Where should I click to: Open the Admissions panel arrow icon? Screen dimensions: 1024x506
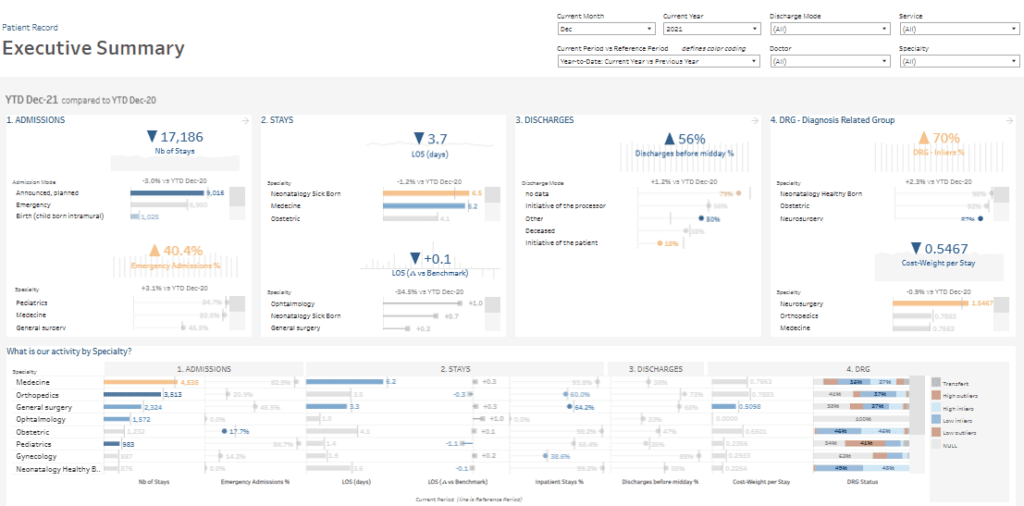click(246, 121)
